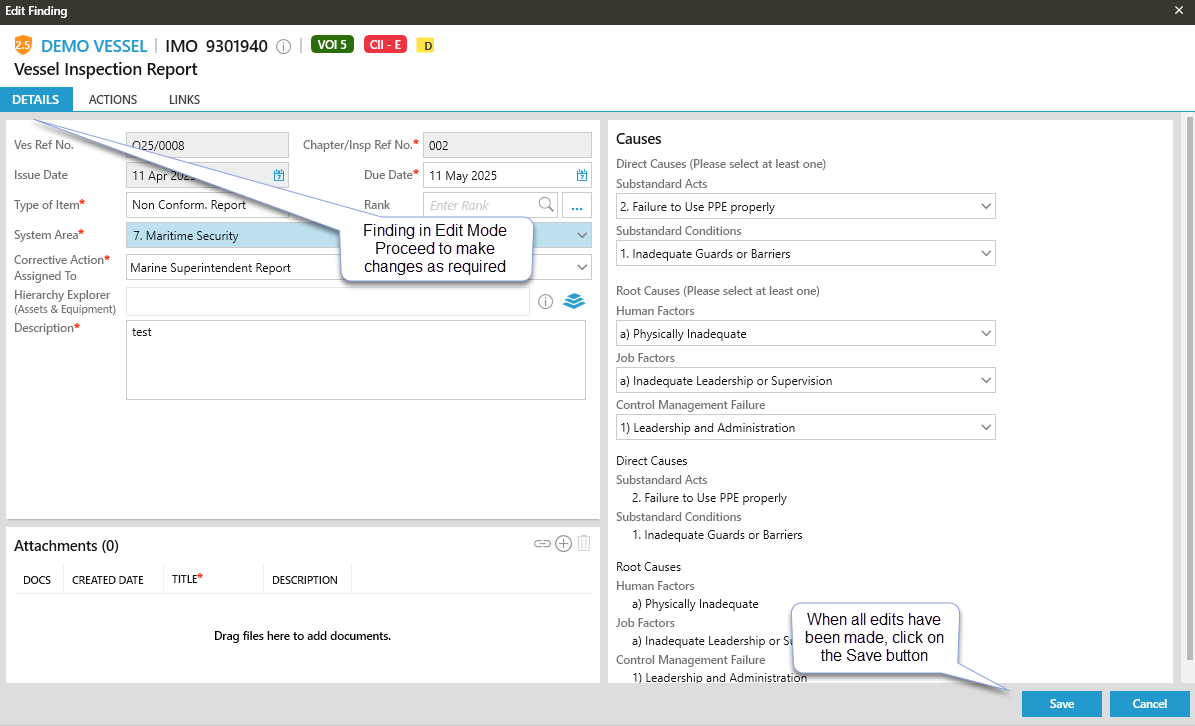This screenshot has height=726, width=1195.
Task: Click the Drag files here drop area
Action: click(x=303, y=635)
